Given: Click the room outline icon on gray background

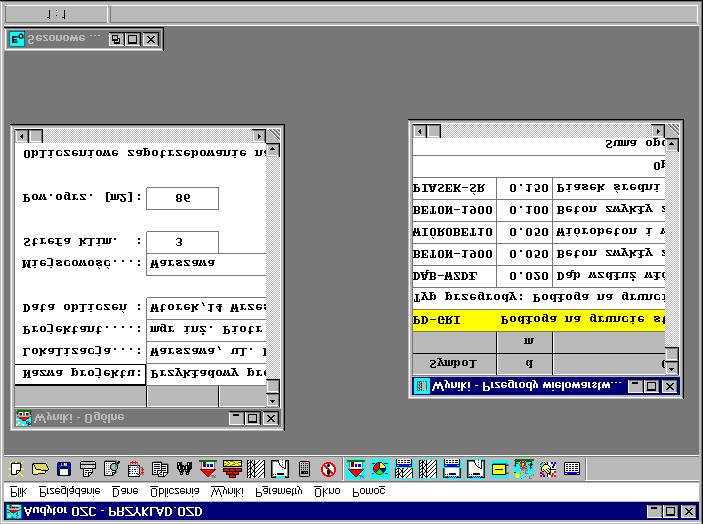Looking at the screenshot, I should (x=280, y=469).
